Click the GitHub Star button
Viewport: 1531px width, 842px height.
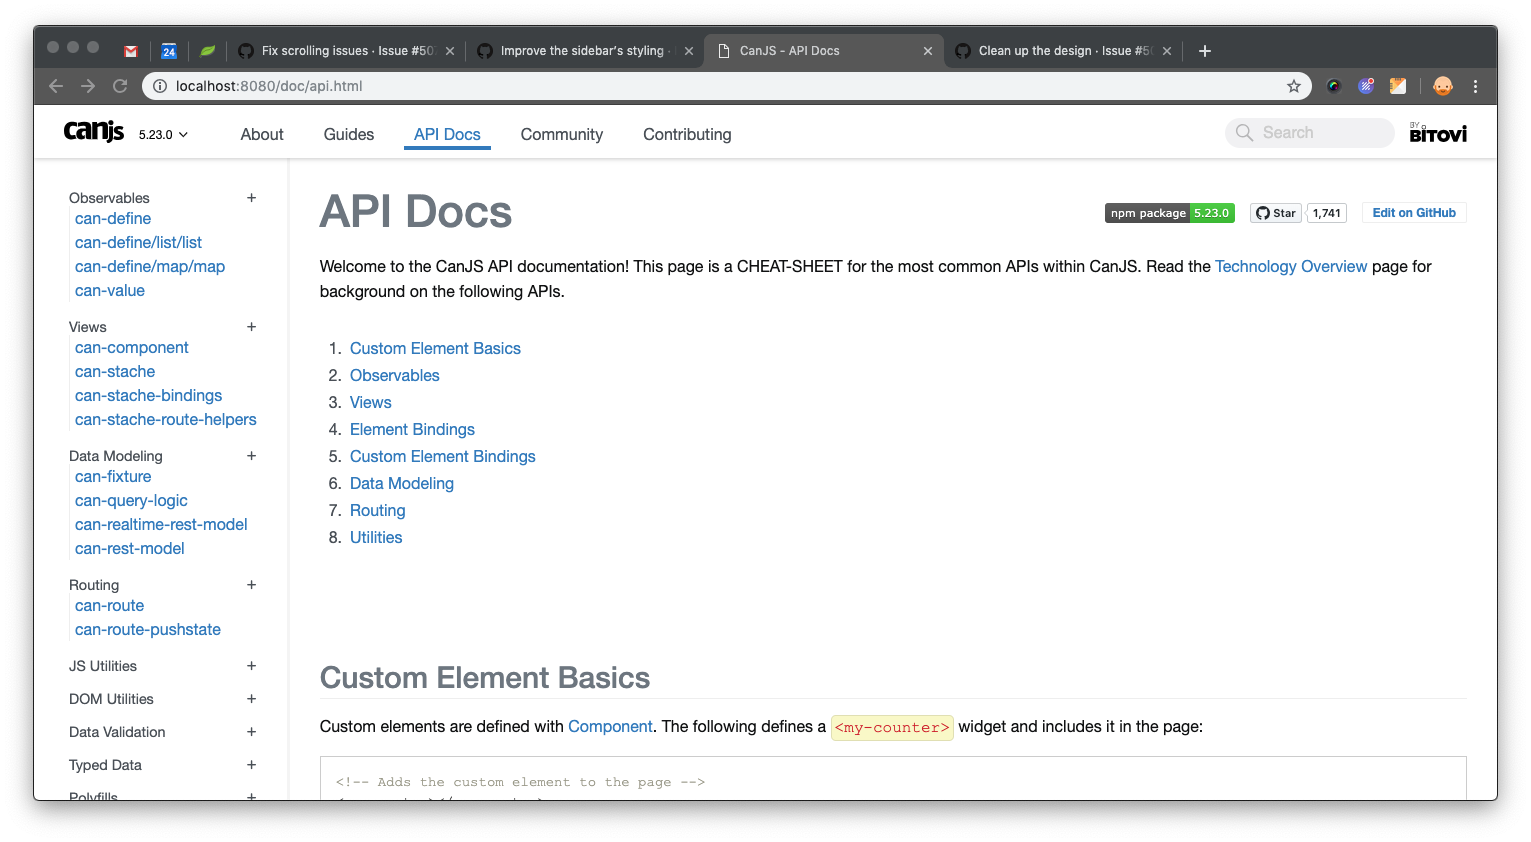click(1276, 213)
